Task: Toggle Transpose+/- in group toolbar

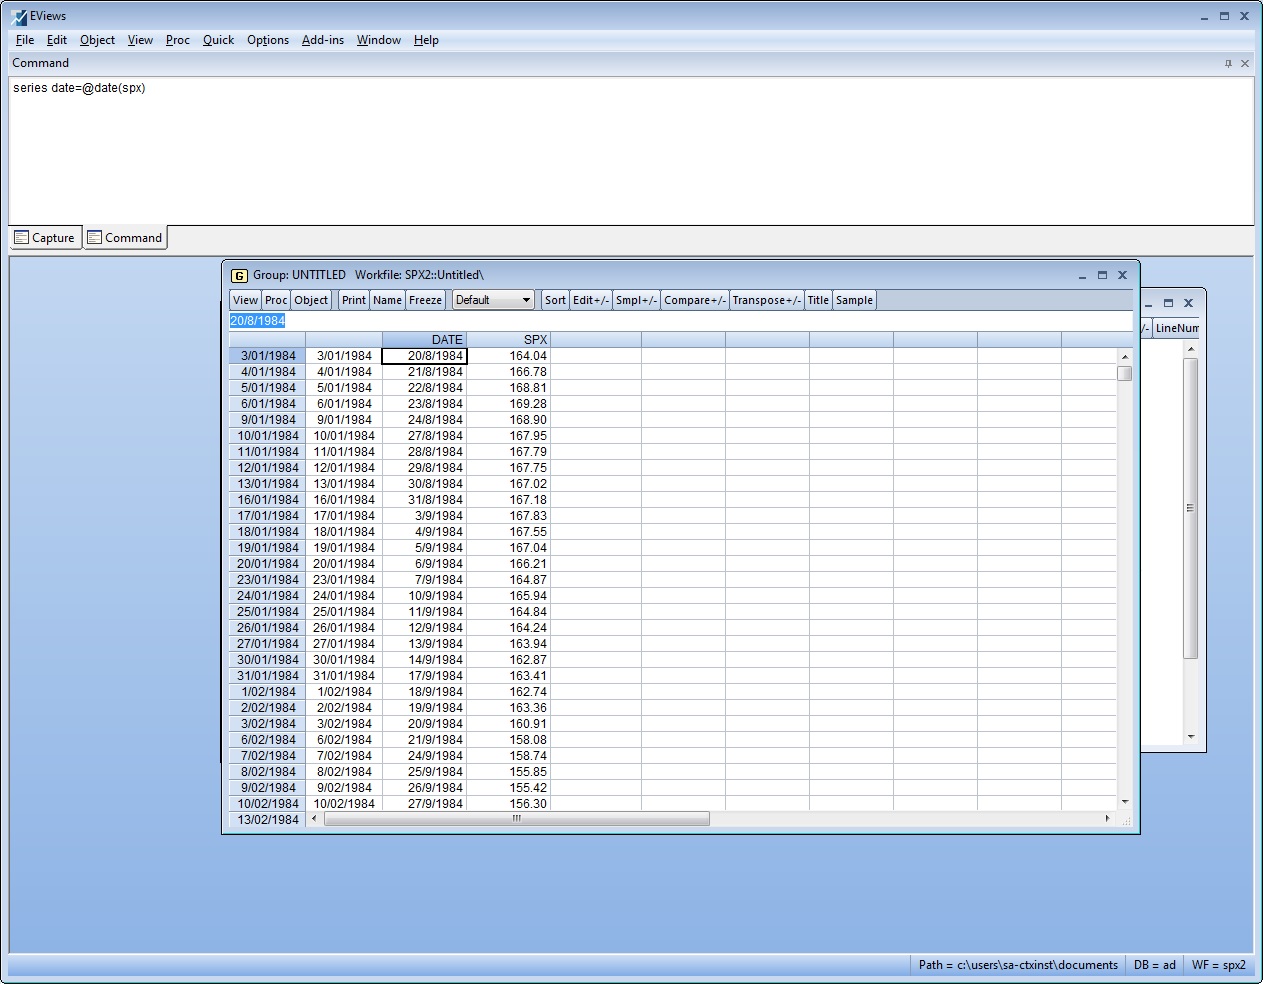Action: tap(766, 300)
